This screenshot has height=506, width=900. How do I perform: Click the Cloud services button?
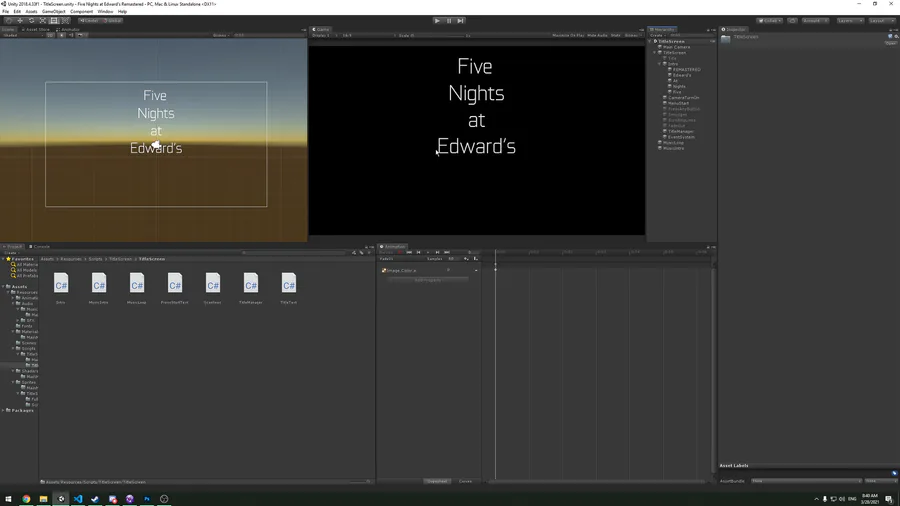tap(792, 21)
